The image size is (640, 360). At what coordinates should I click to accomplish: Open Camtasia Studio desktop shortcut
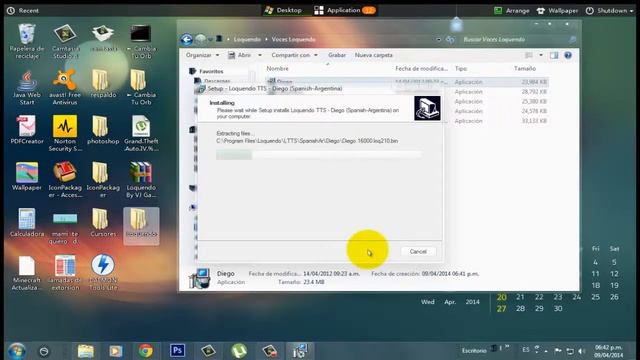click(x=65, y=41)
